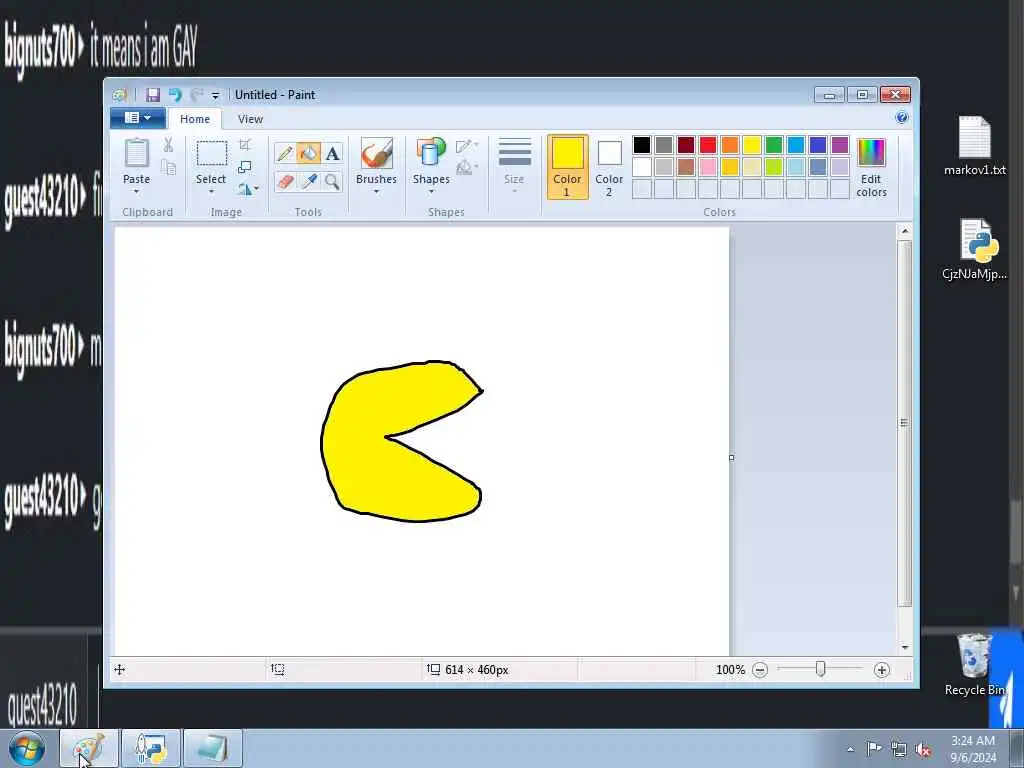
Task: Click the Save icon in quick access toolbar
Action: click(x=153, y=95)
